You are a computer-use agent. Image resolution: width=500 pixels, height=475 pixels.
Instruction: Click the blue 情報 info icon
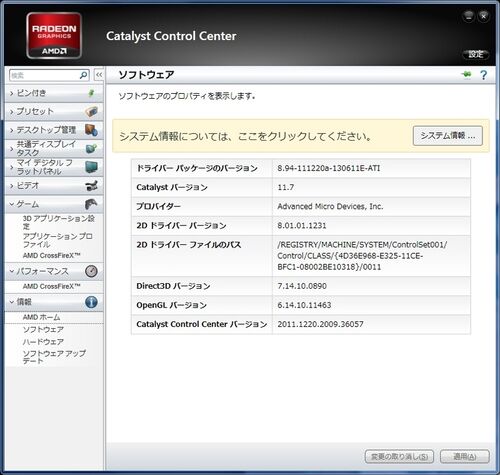pyautogui.click(x=91, y=302)
